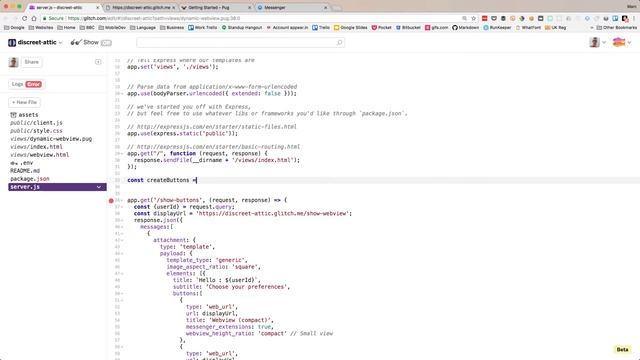The height and width of the screenshot is (360, 640).
Task: Open the Work Trello bookmark
Action: [202, 28]
